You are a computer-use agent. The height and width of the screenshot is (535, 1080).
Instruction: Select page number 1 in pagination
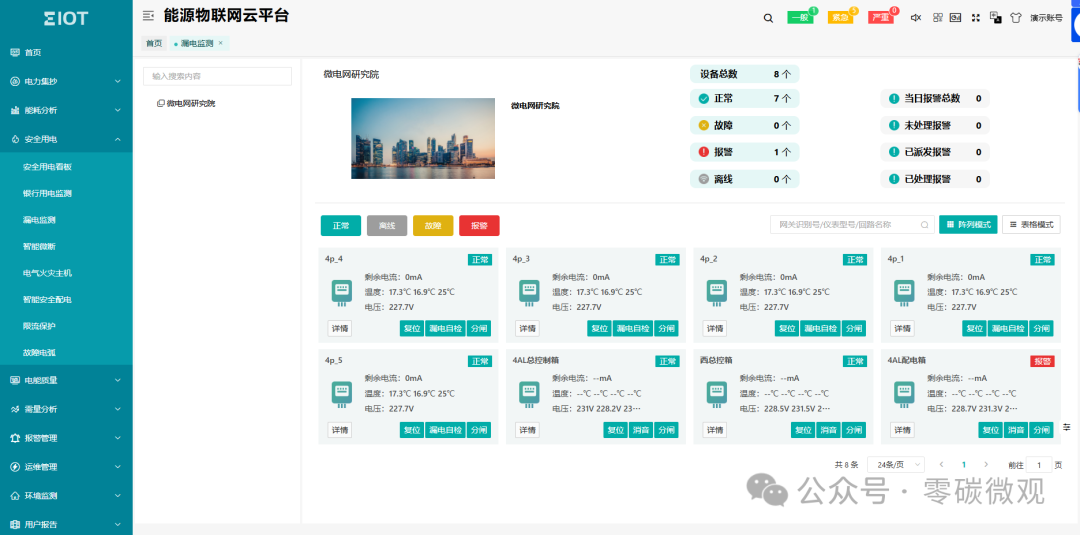(x=964, y=465)
